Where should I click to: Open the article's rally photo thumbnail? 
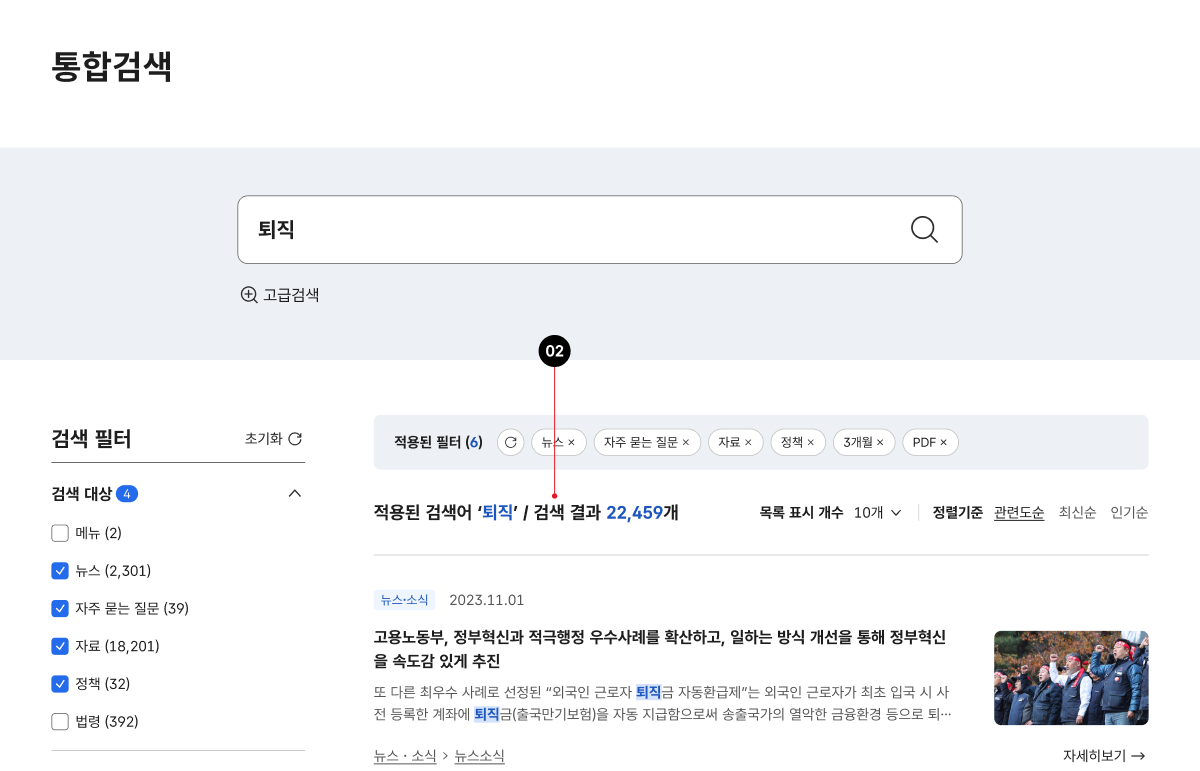pos(1071,678)
